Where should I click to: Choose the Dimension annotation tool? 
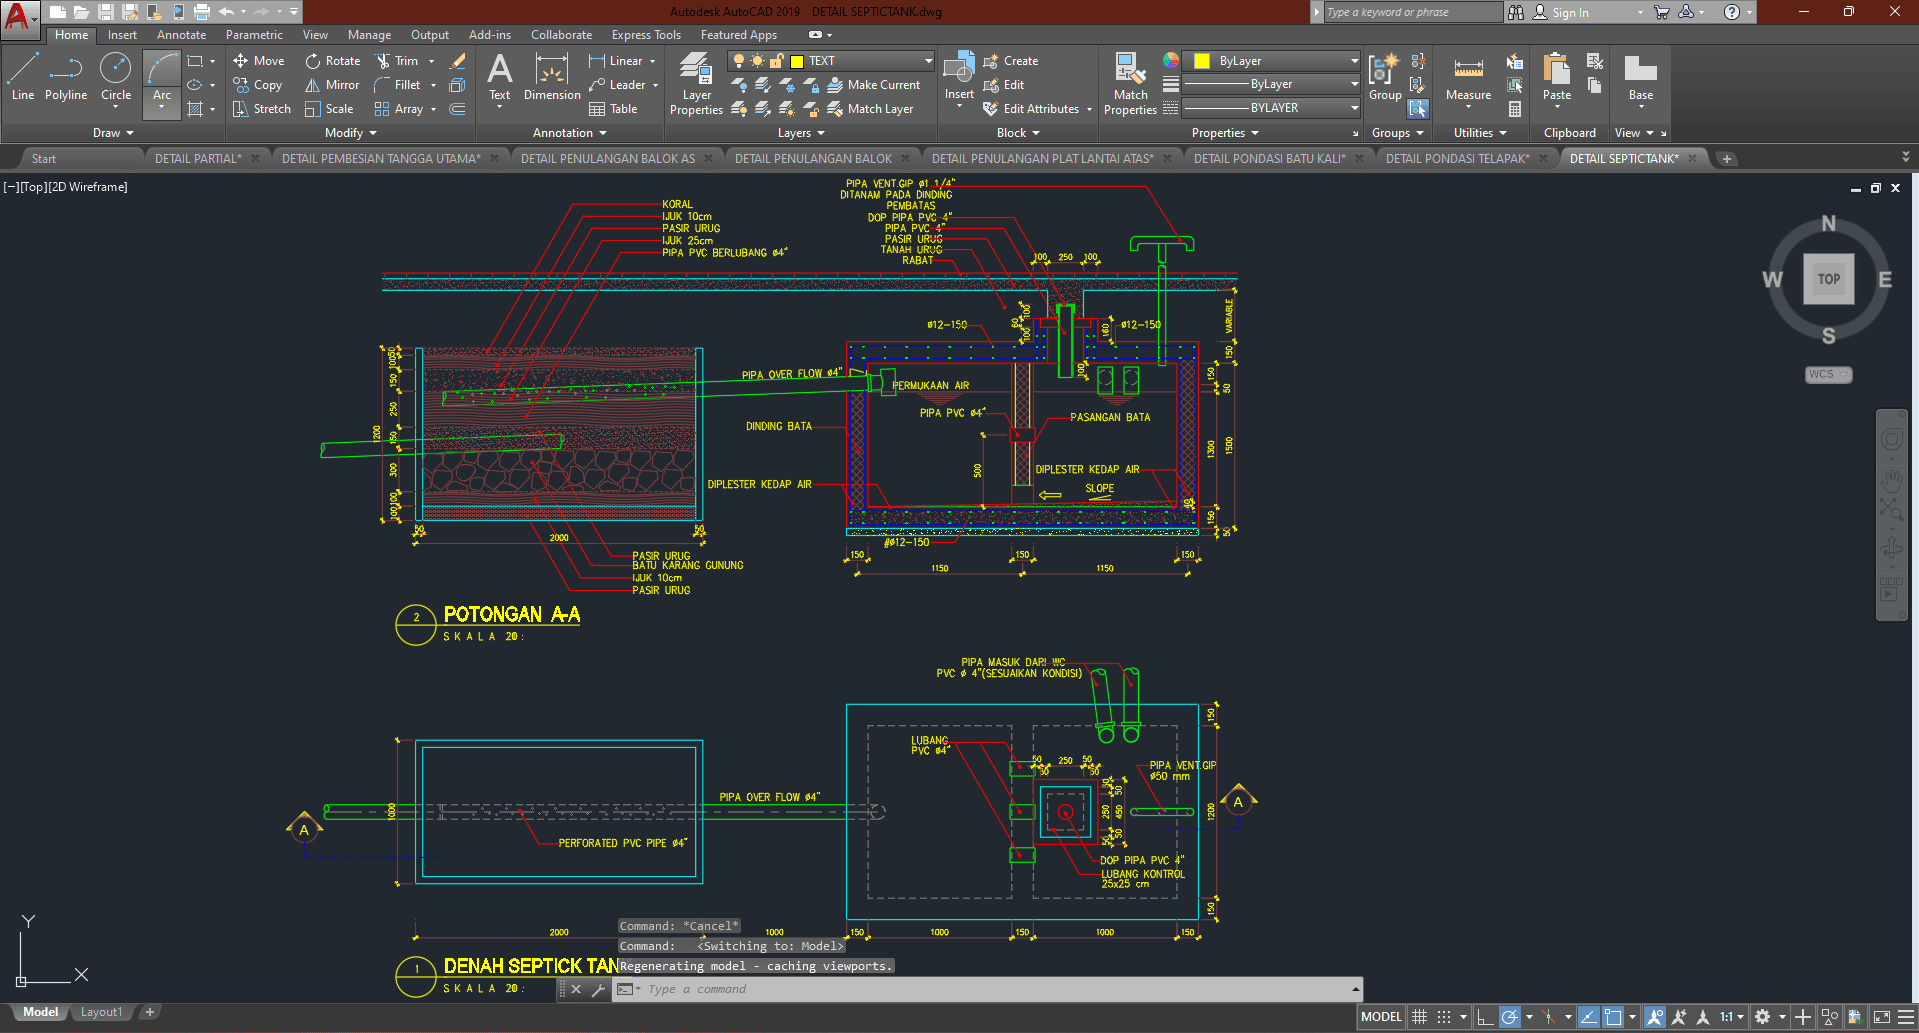coord(552,78)
